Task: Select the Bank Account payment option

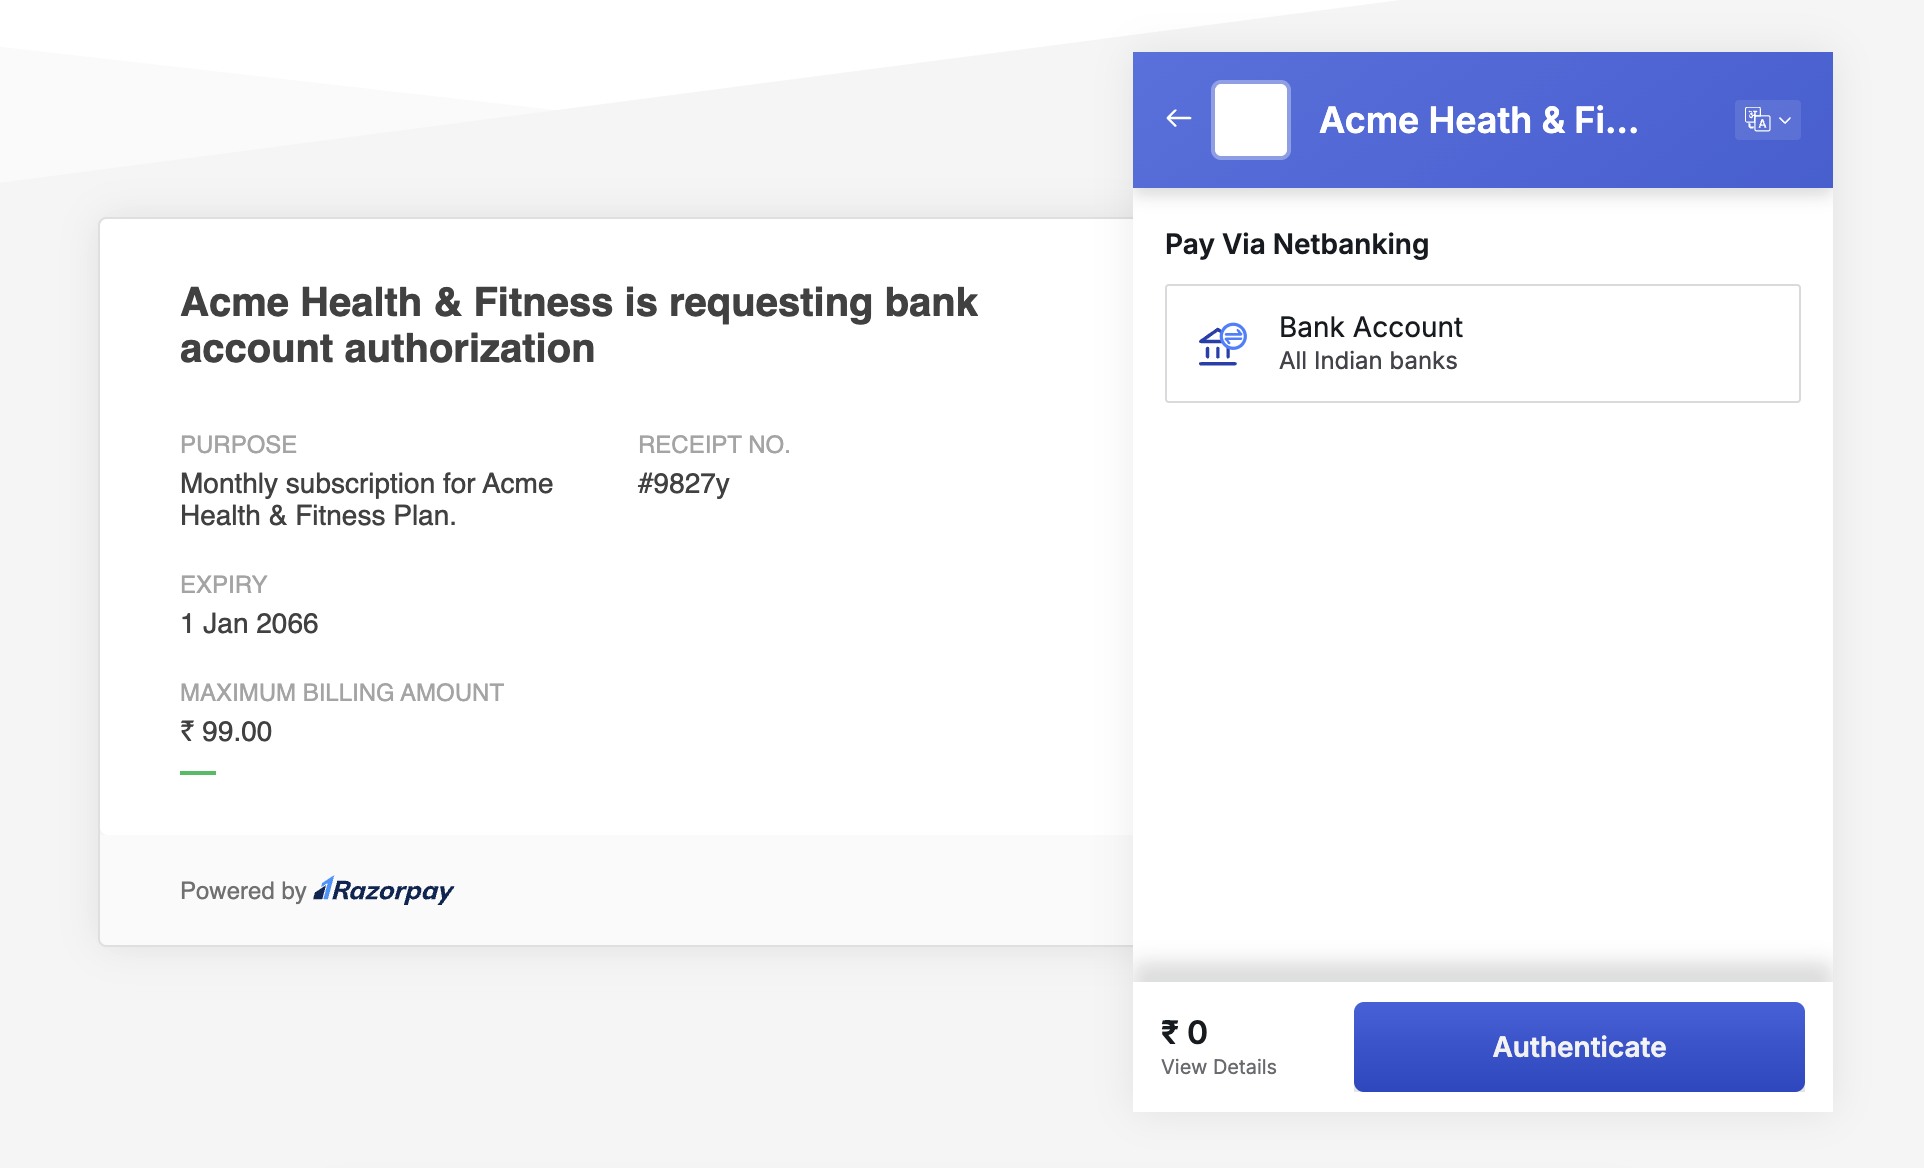Action: pyautogui.click(x=1481, y=343)
